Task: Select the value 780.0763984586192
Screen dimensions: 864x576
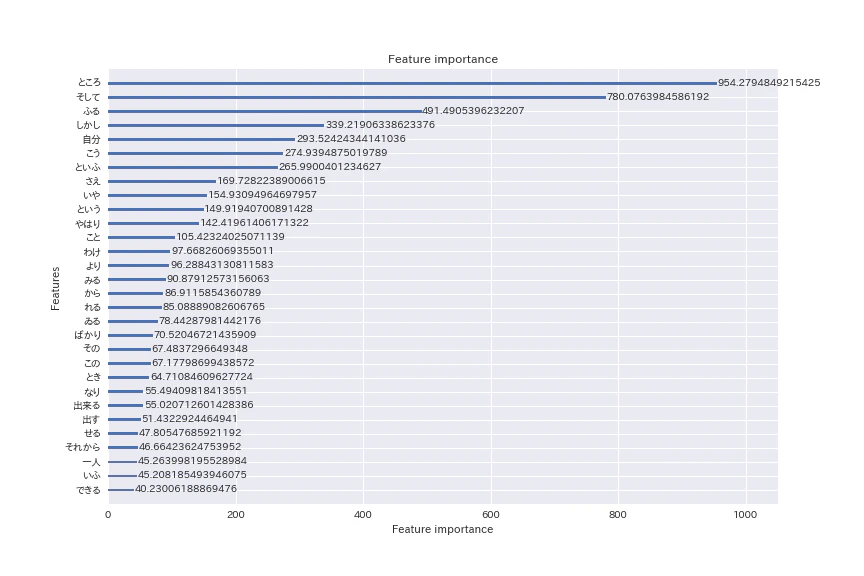Action: coord(658,96)
